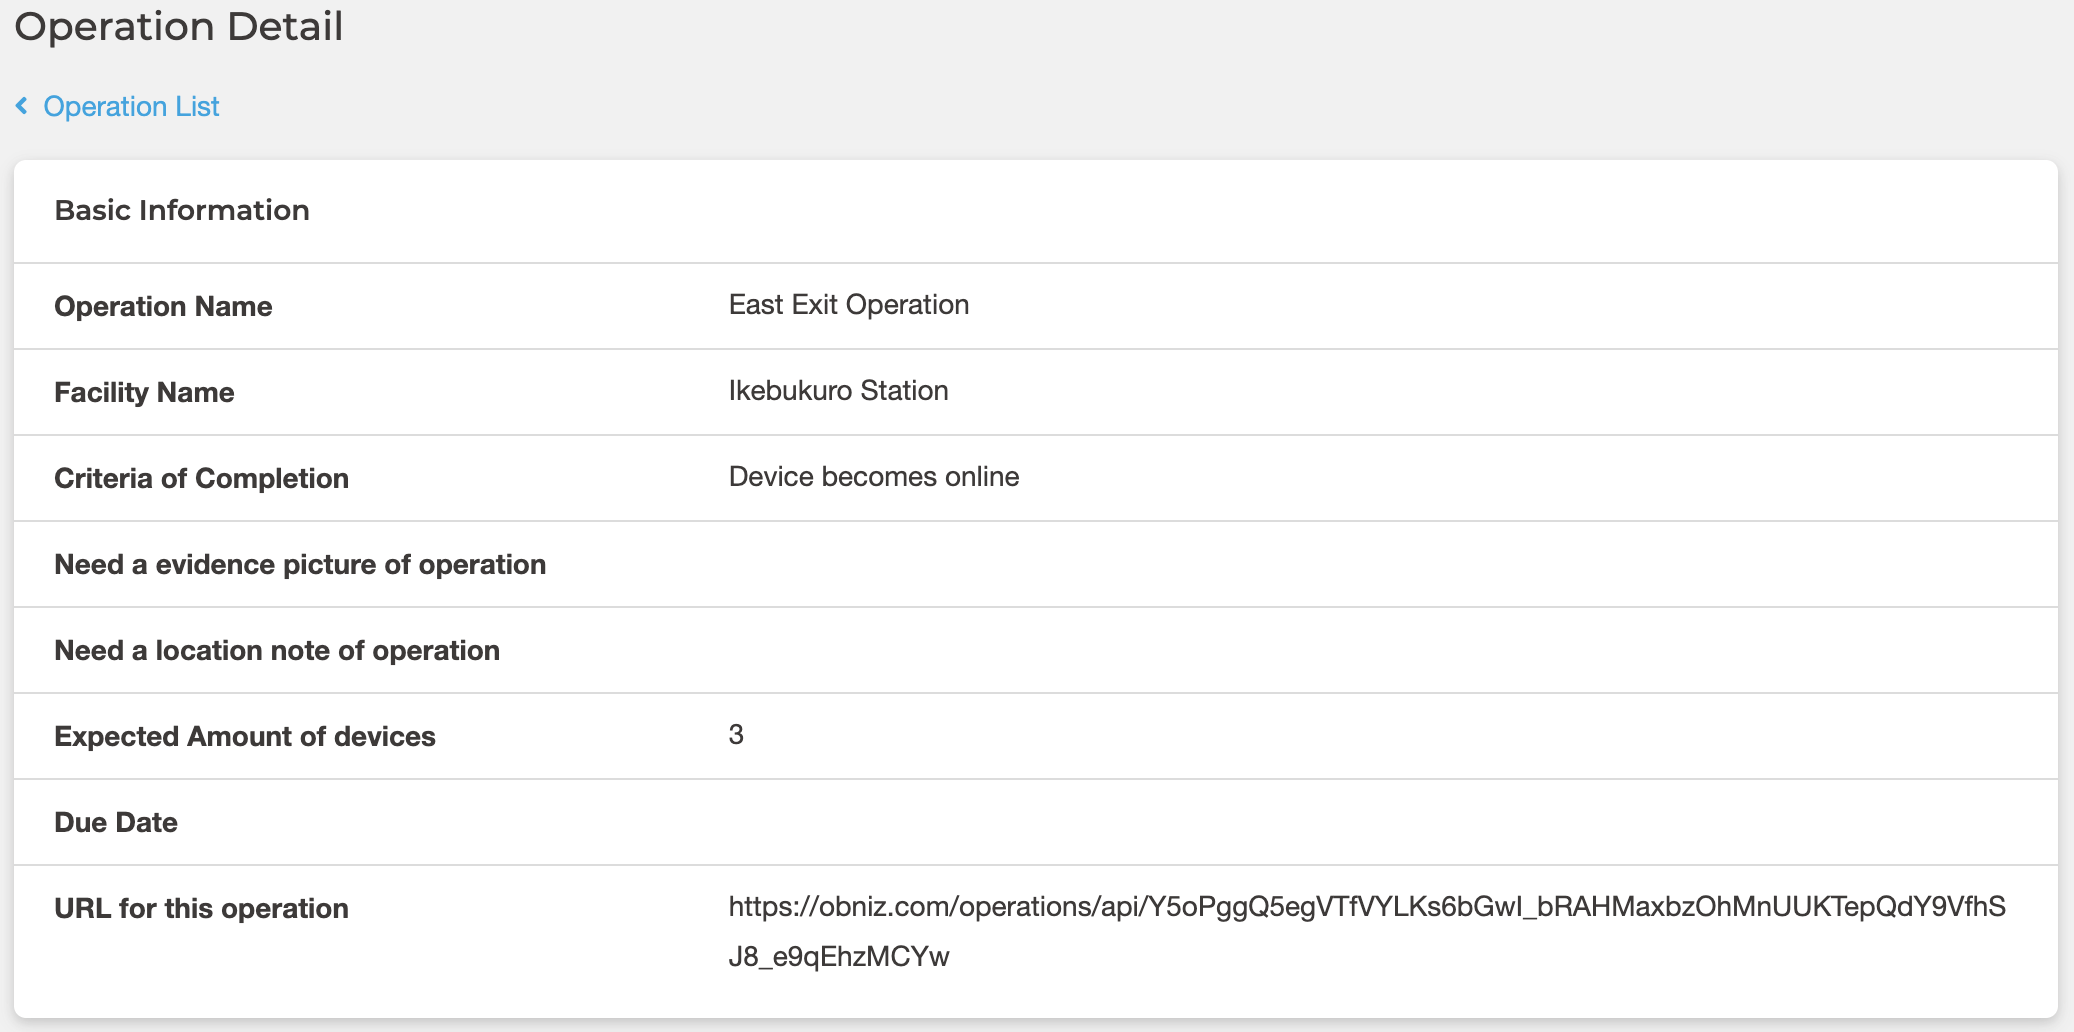Select the expected device count value 3

click(736, 735)
